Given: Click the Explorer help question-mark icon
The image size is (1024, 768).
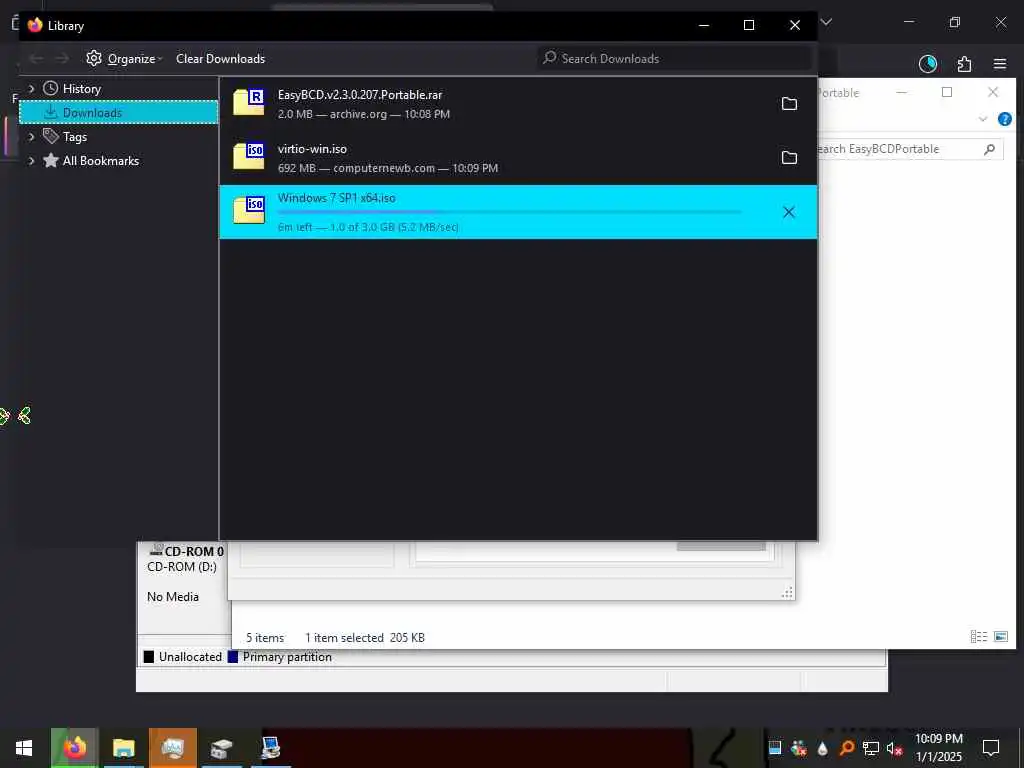Looking at the screenshot, I should 1004,119.
